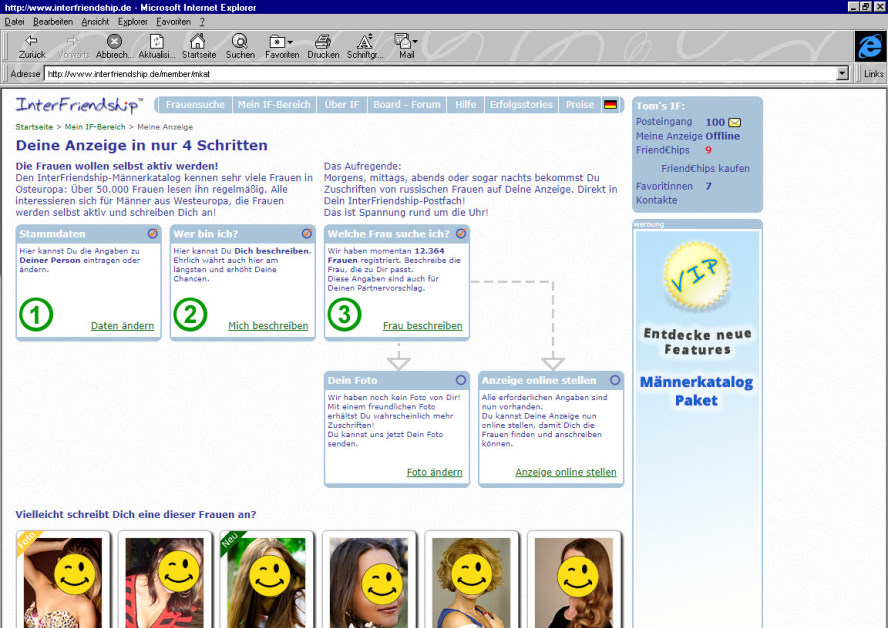This screenshot has height=628, width=888.
Task: Click the Internet Explorer logo icon
Action: (870, 46)
